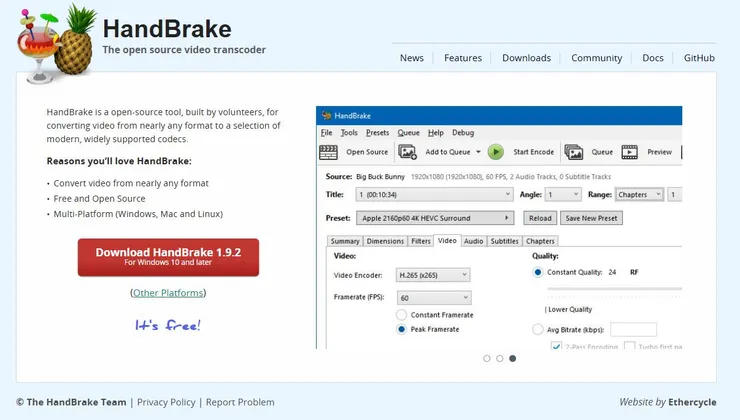The image size is (740, 420).
Task: Open the Presets menu
Action: click(378, 133)
